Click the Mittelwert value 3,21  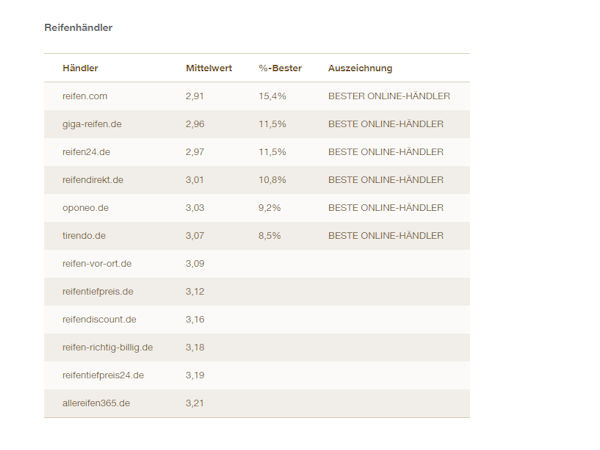click(x=195, y=403)
